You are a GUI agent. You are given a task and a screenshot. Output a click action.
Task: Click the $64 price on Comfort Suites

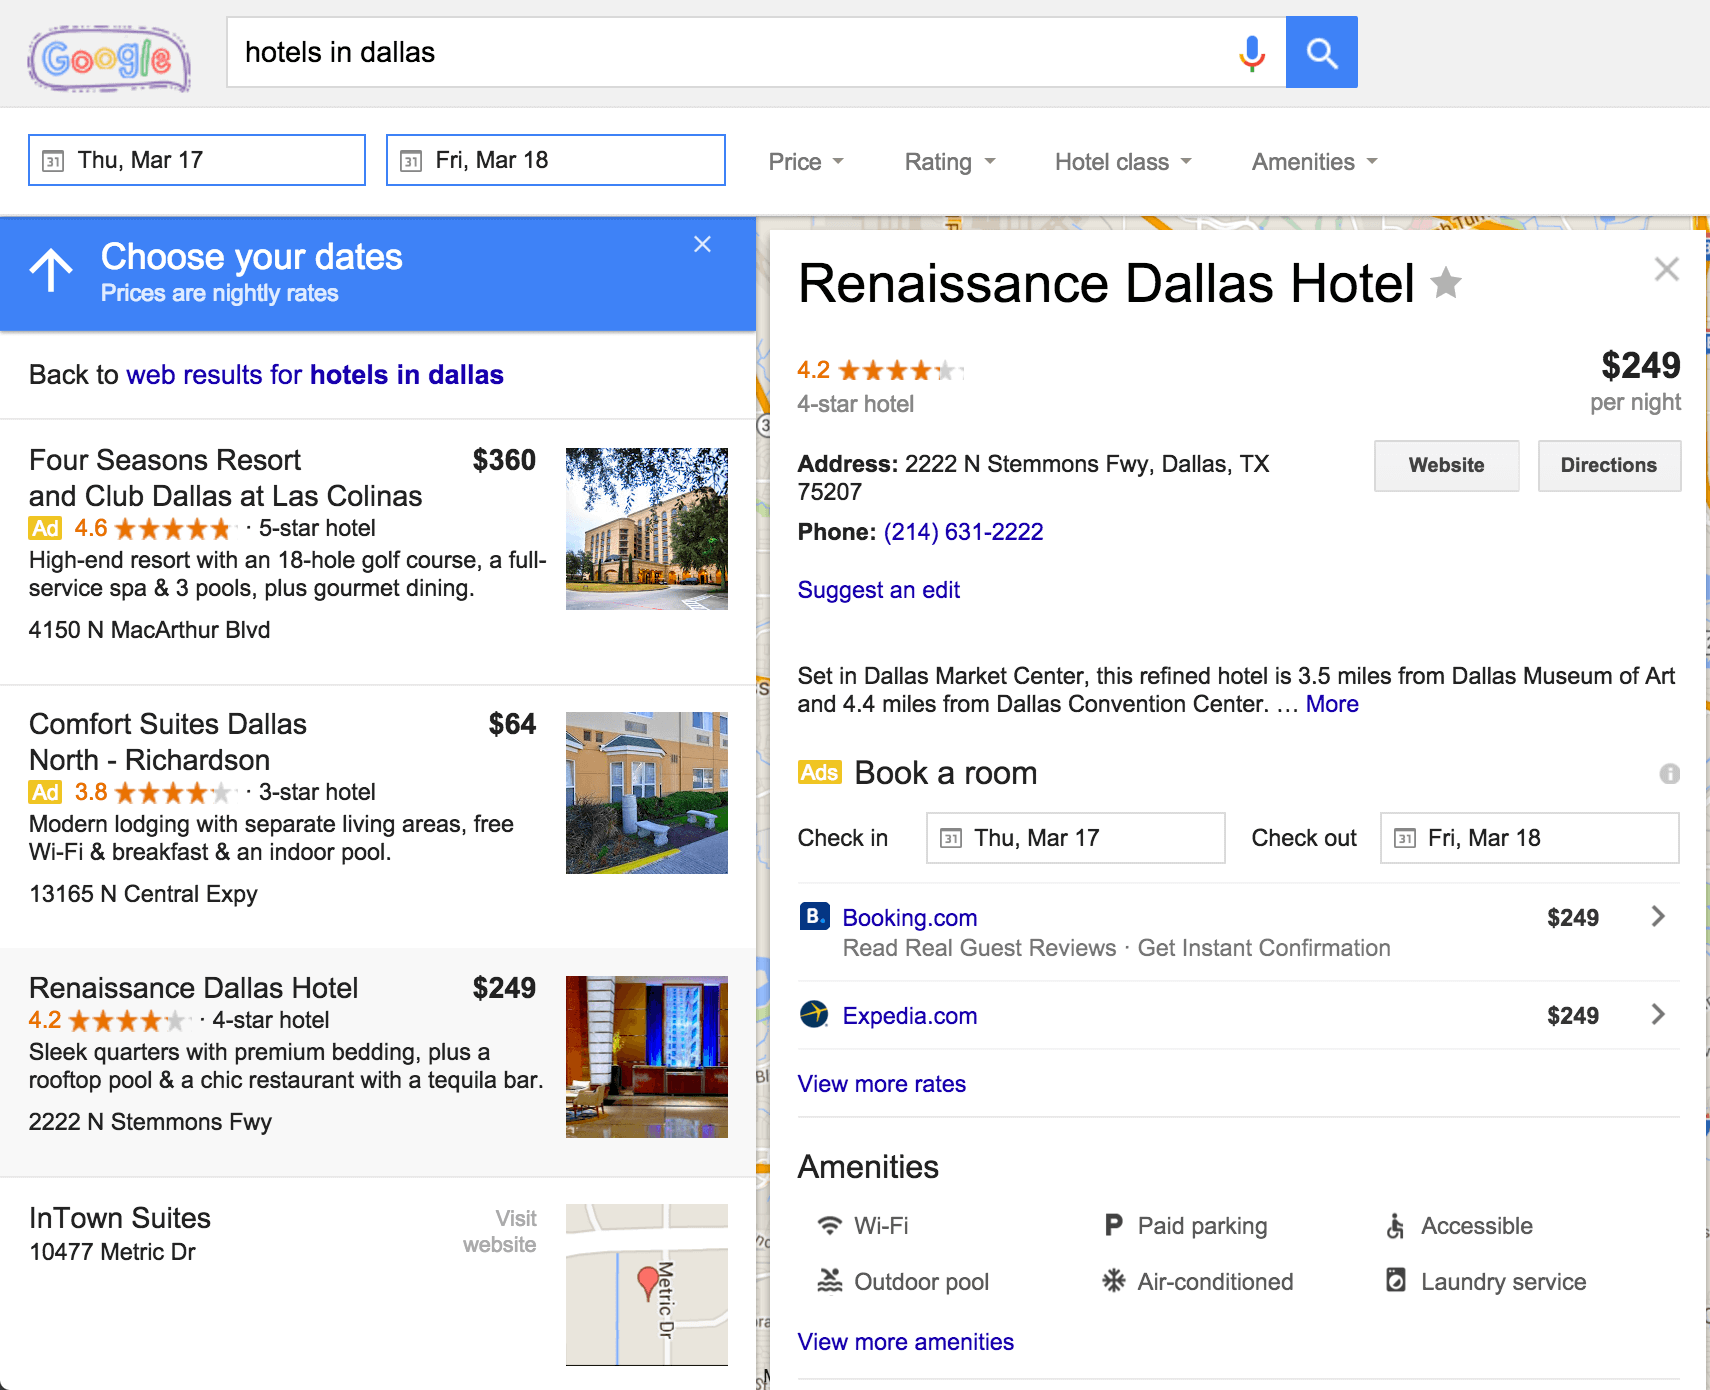point(512,724)
